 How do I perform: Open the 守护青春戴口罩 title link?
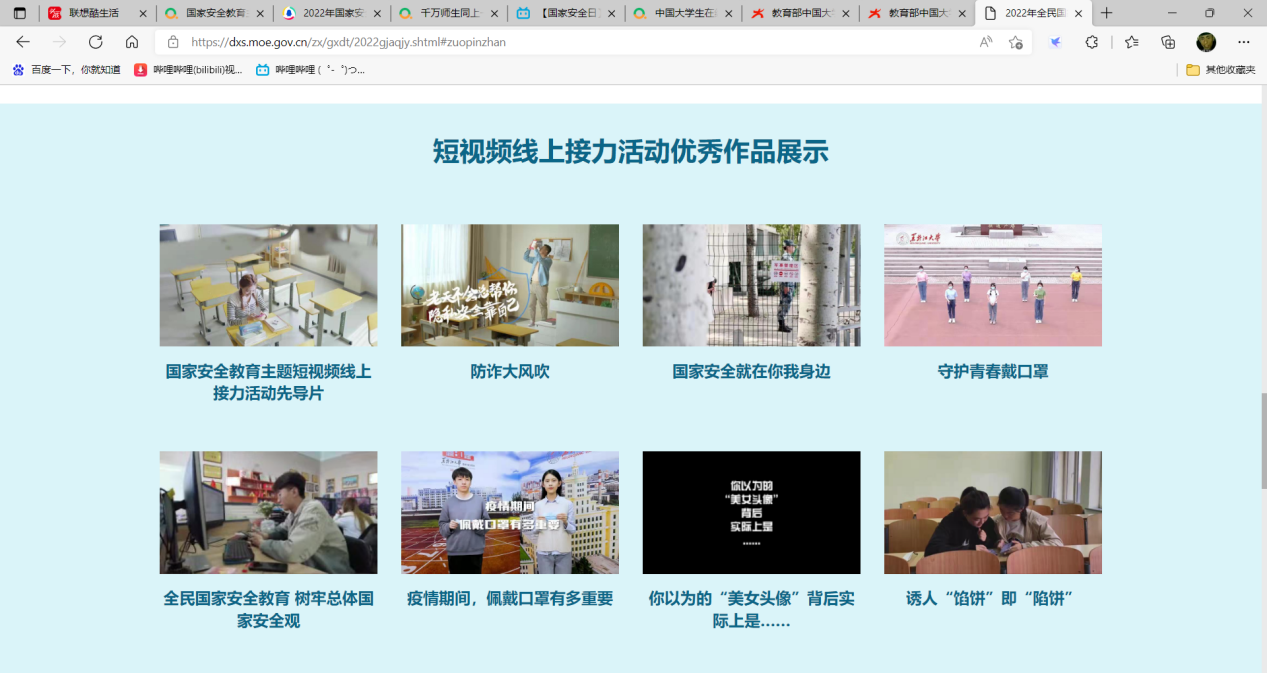click(992, 372)
